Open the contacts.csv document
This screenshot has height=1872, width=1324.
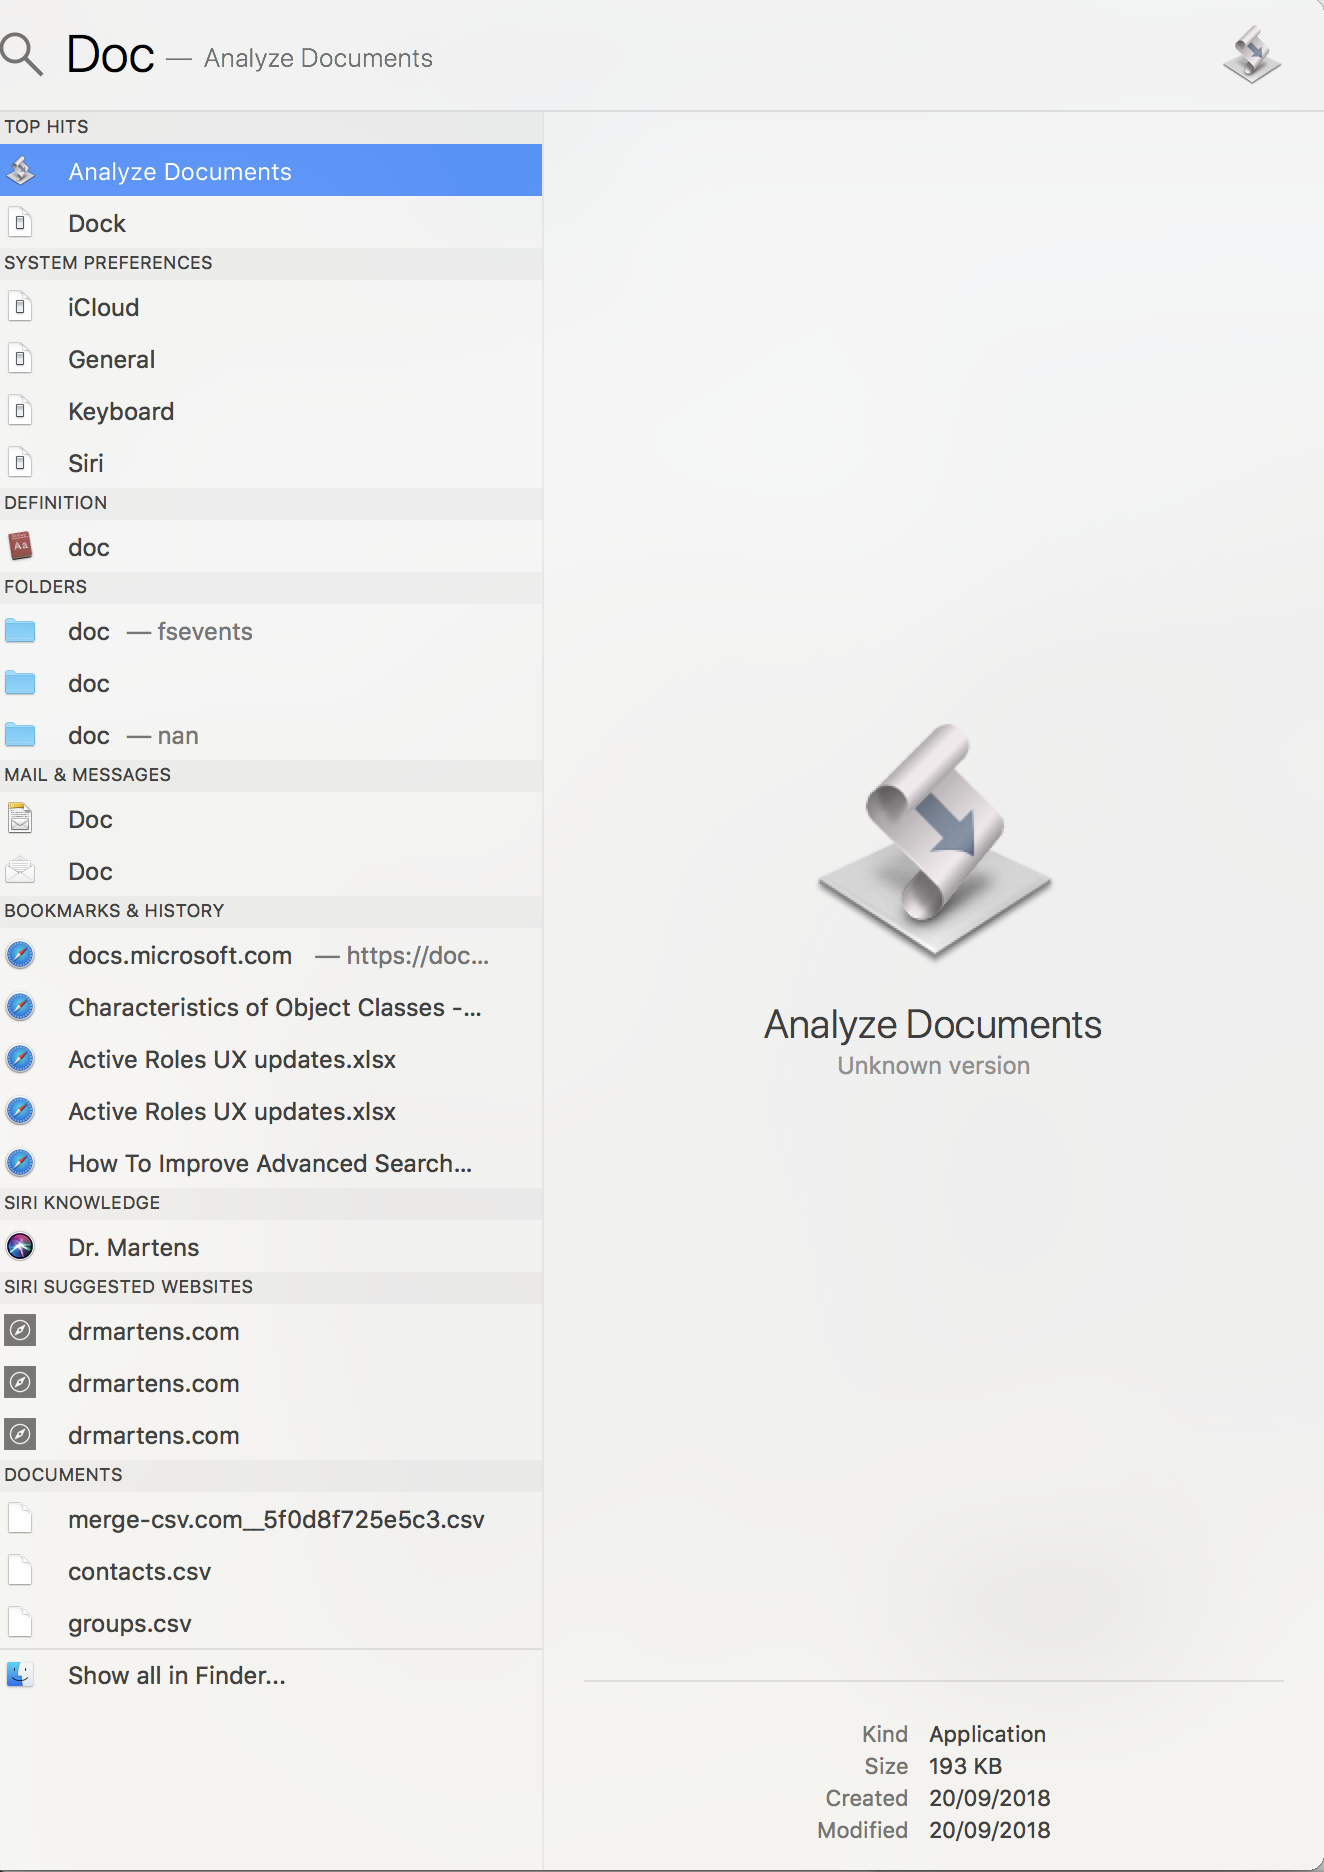(140, 1572)
